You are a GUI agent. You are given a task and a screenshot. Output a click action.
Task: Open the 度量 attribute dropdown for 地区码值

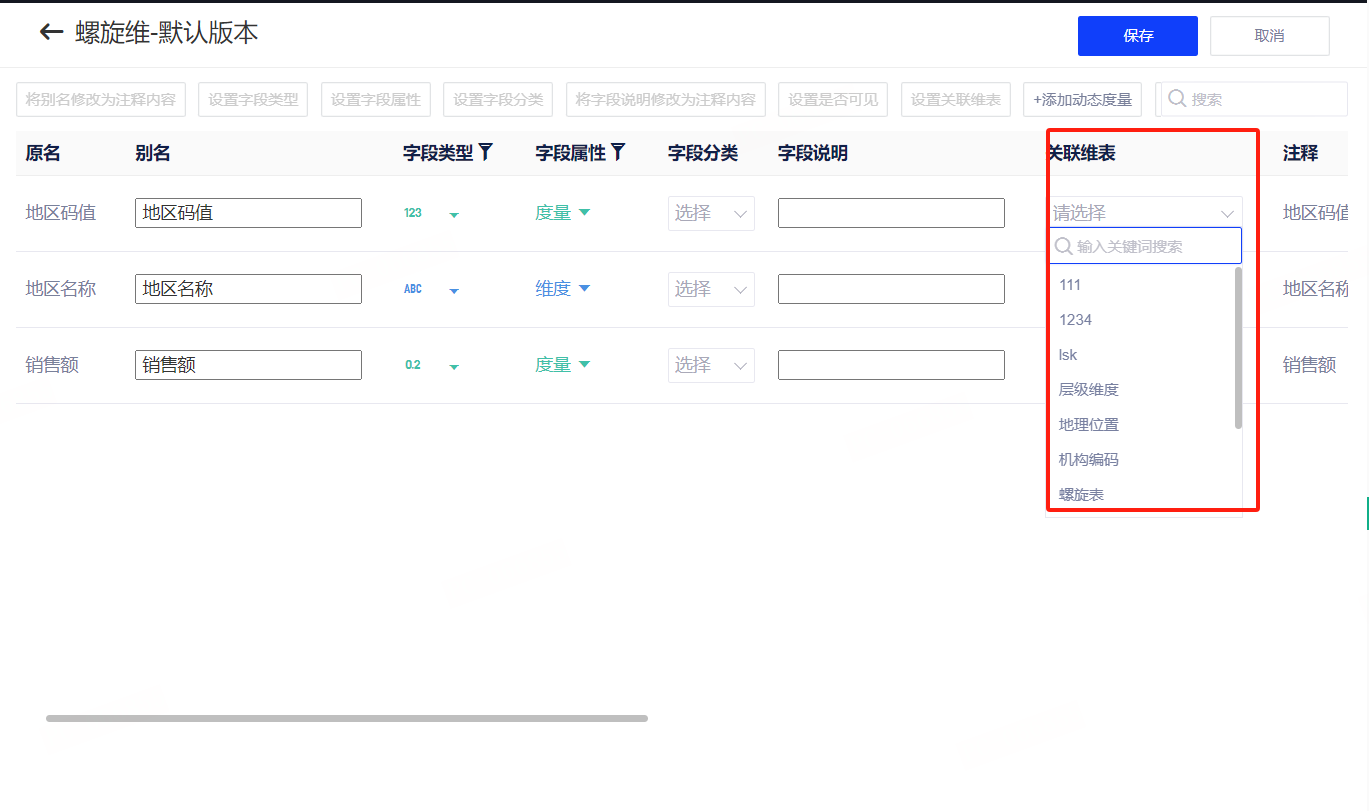563,213
